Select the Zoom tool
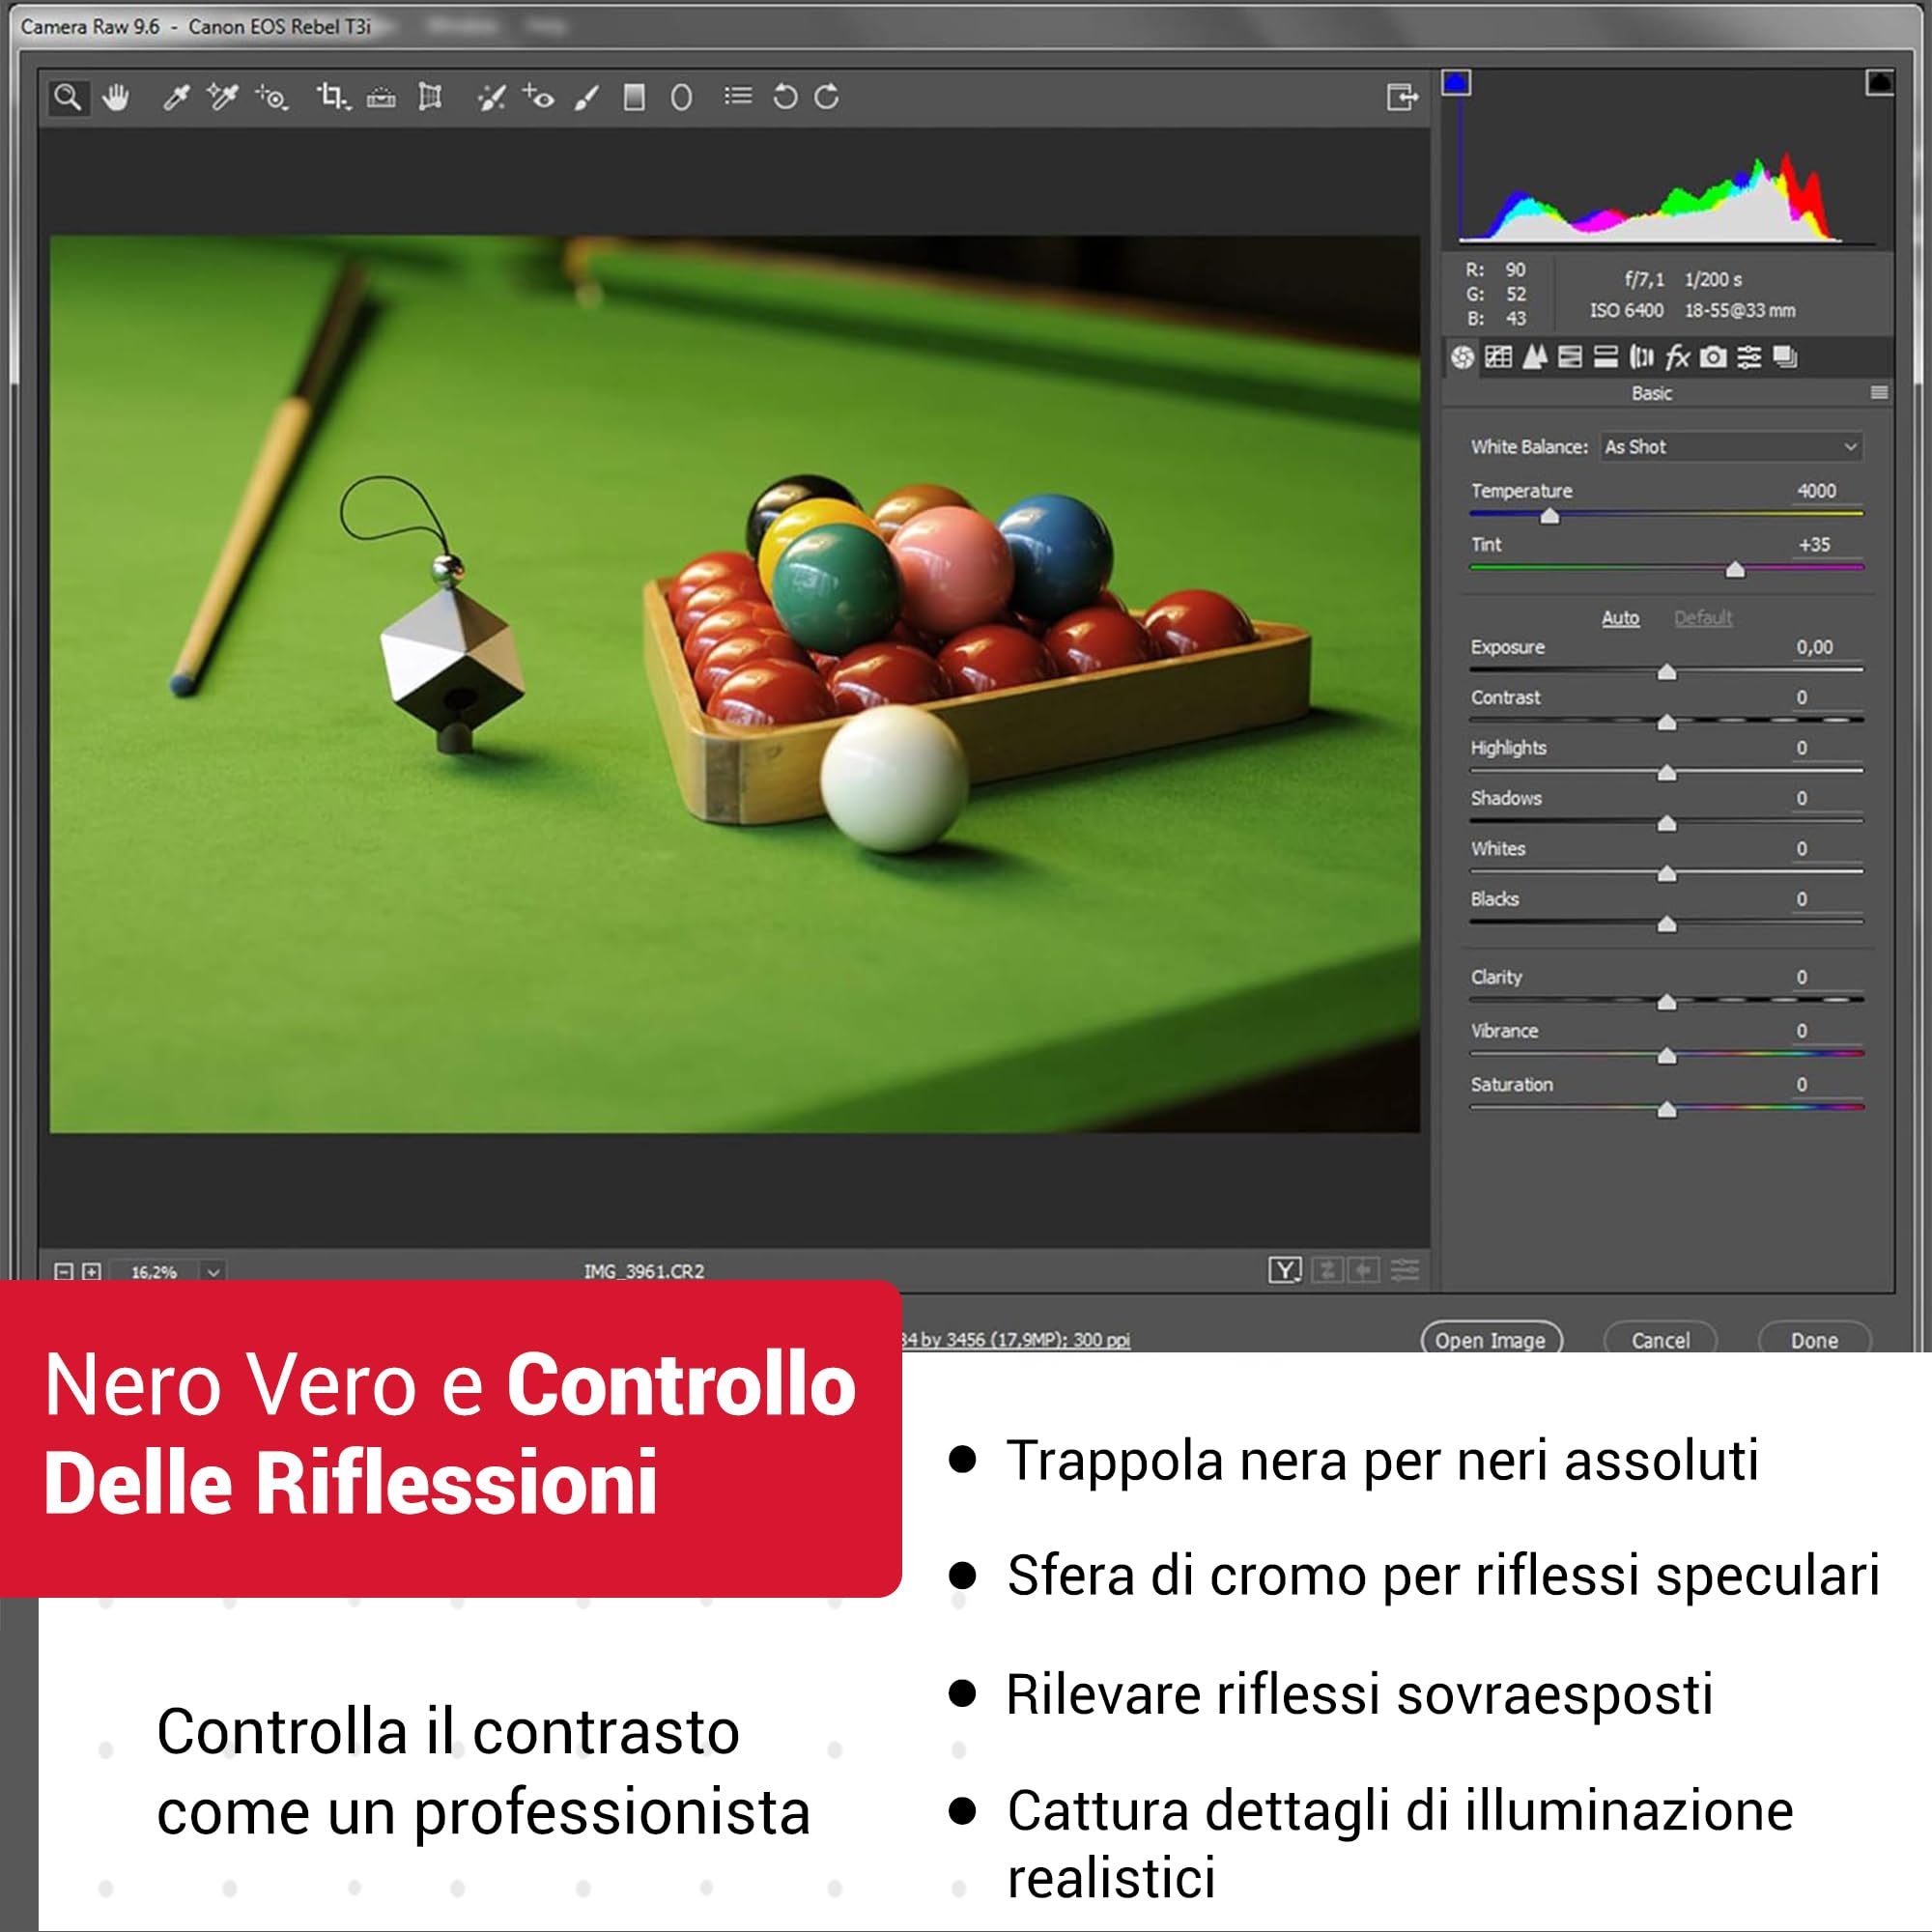The image size is (1932, 1932). coord(68,97)
